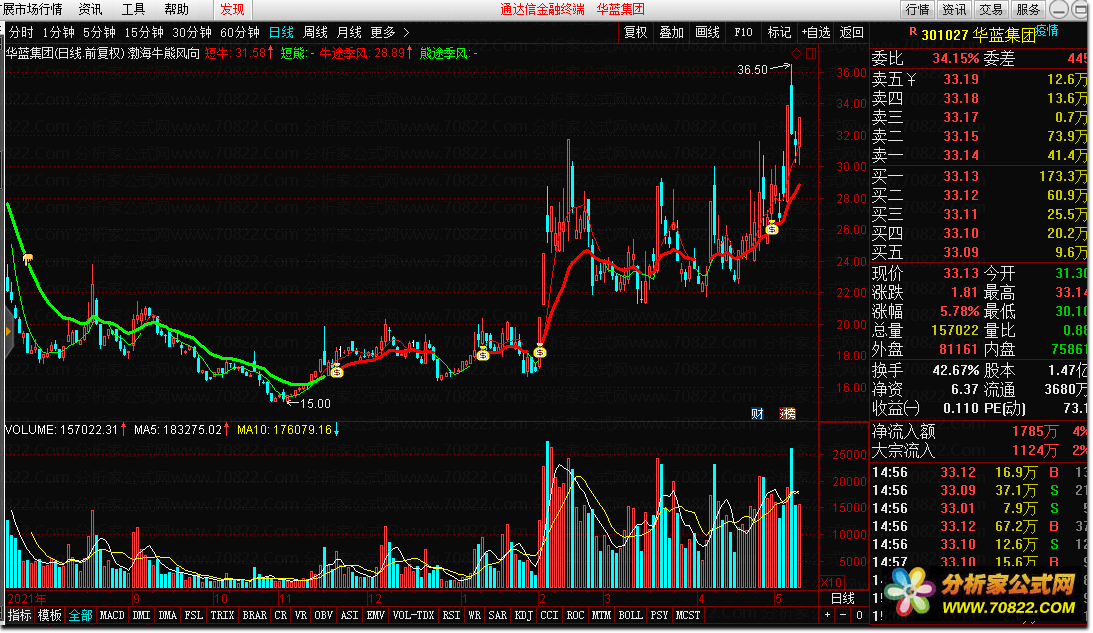Open the 发现 menu item
This screenshot has height=633, width=1093.
232,9
